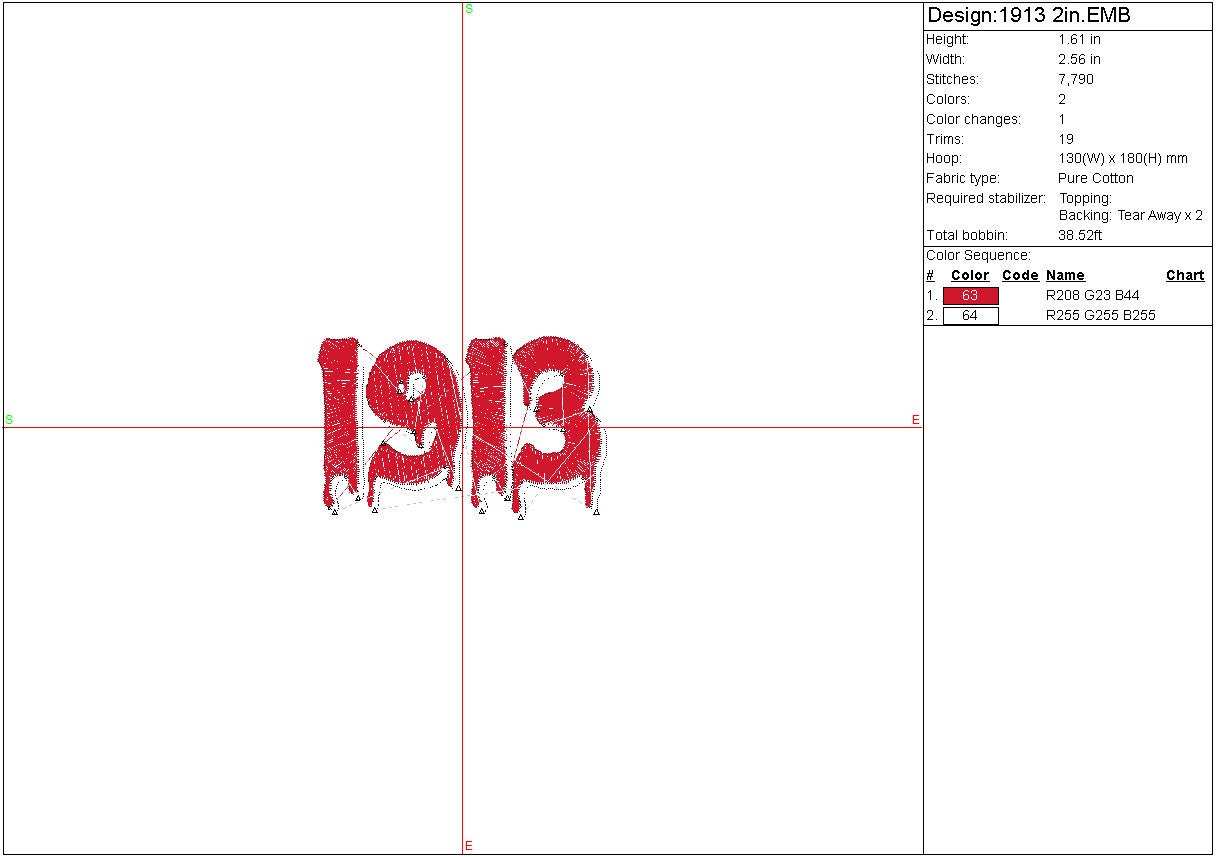The image size is (1216, 857).
Task: Click the red E marker at bottom
Action: coord(468,846)
